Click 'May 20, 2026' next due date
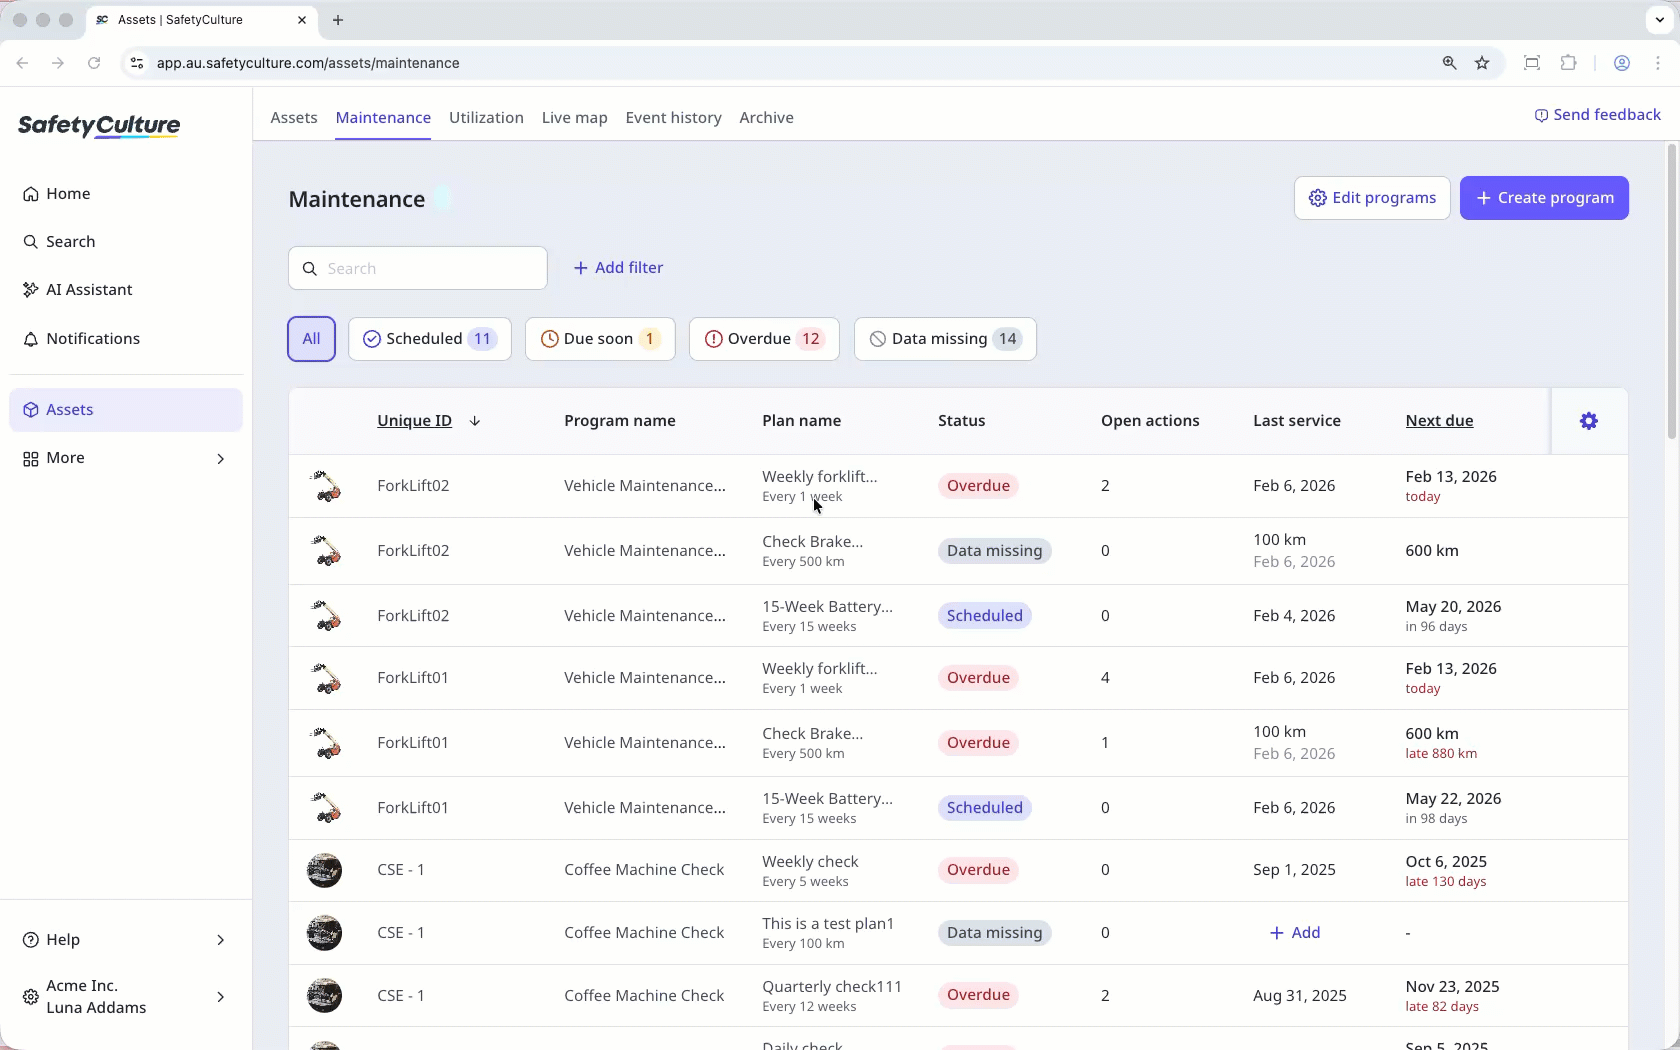The height and width of the screenshot is (1050, 1680). pyautogui.click(x=1453, y=607)
